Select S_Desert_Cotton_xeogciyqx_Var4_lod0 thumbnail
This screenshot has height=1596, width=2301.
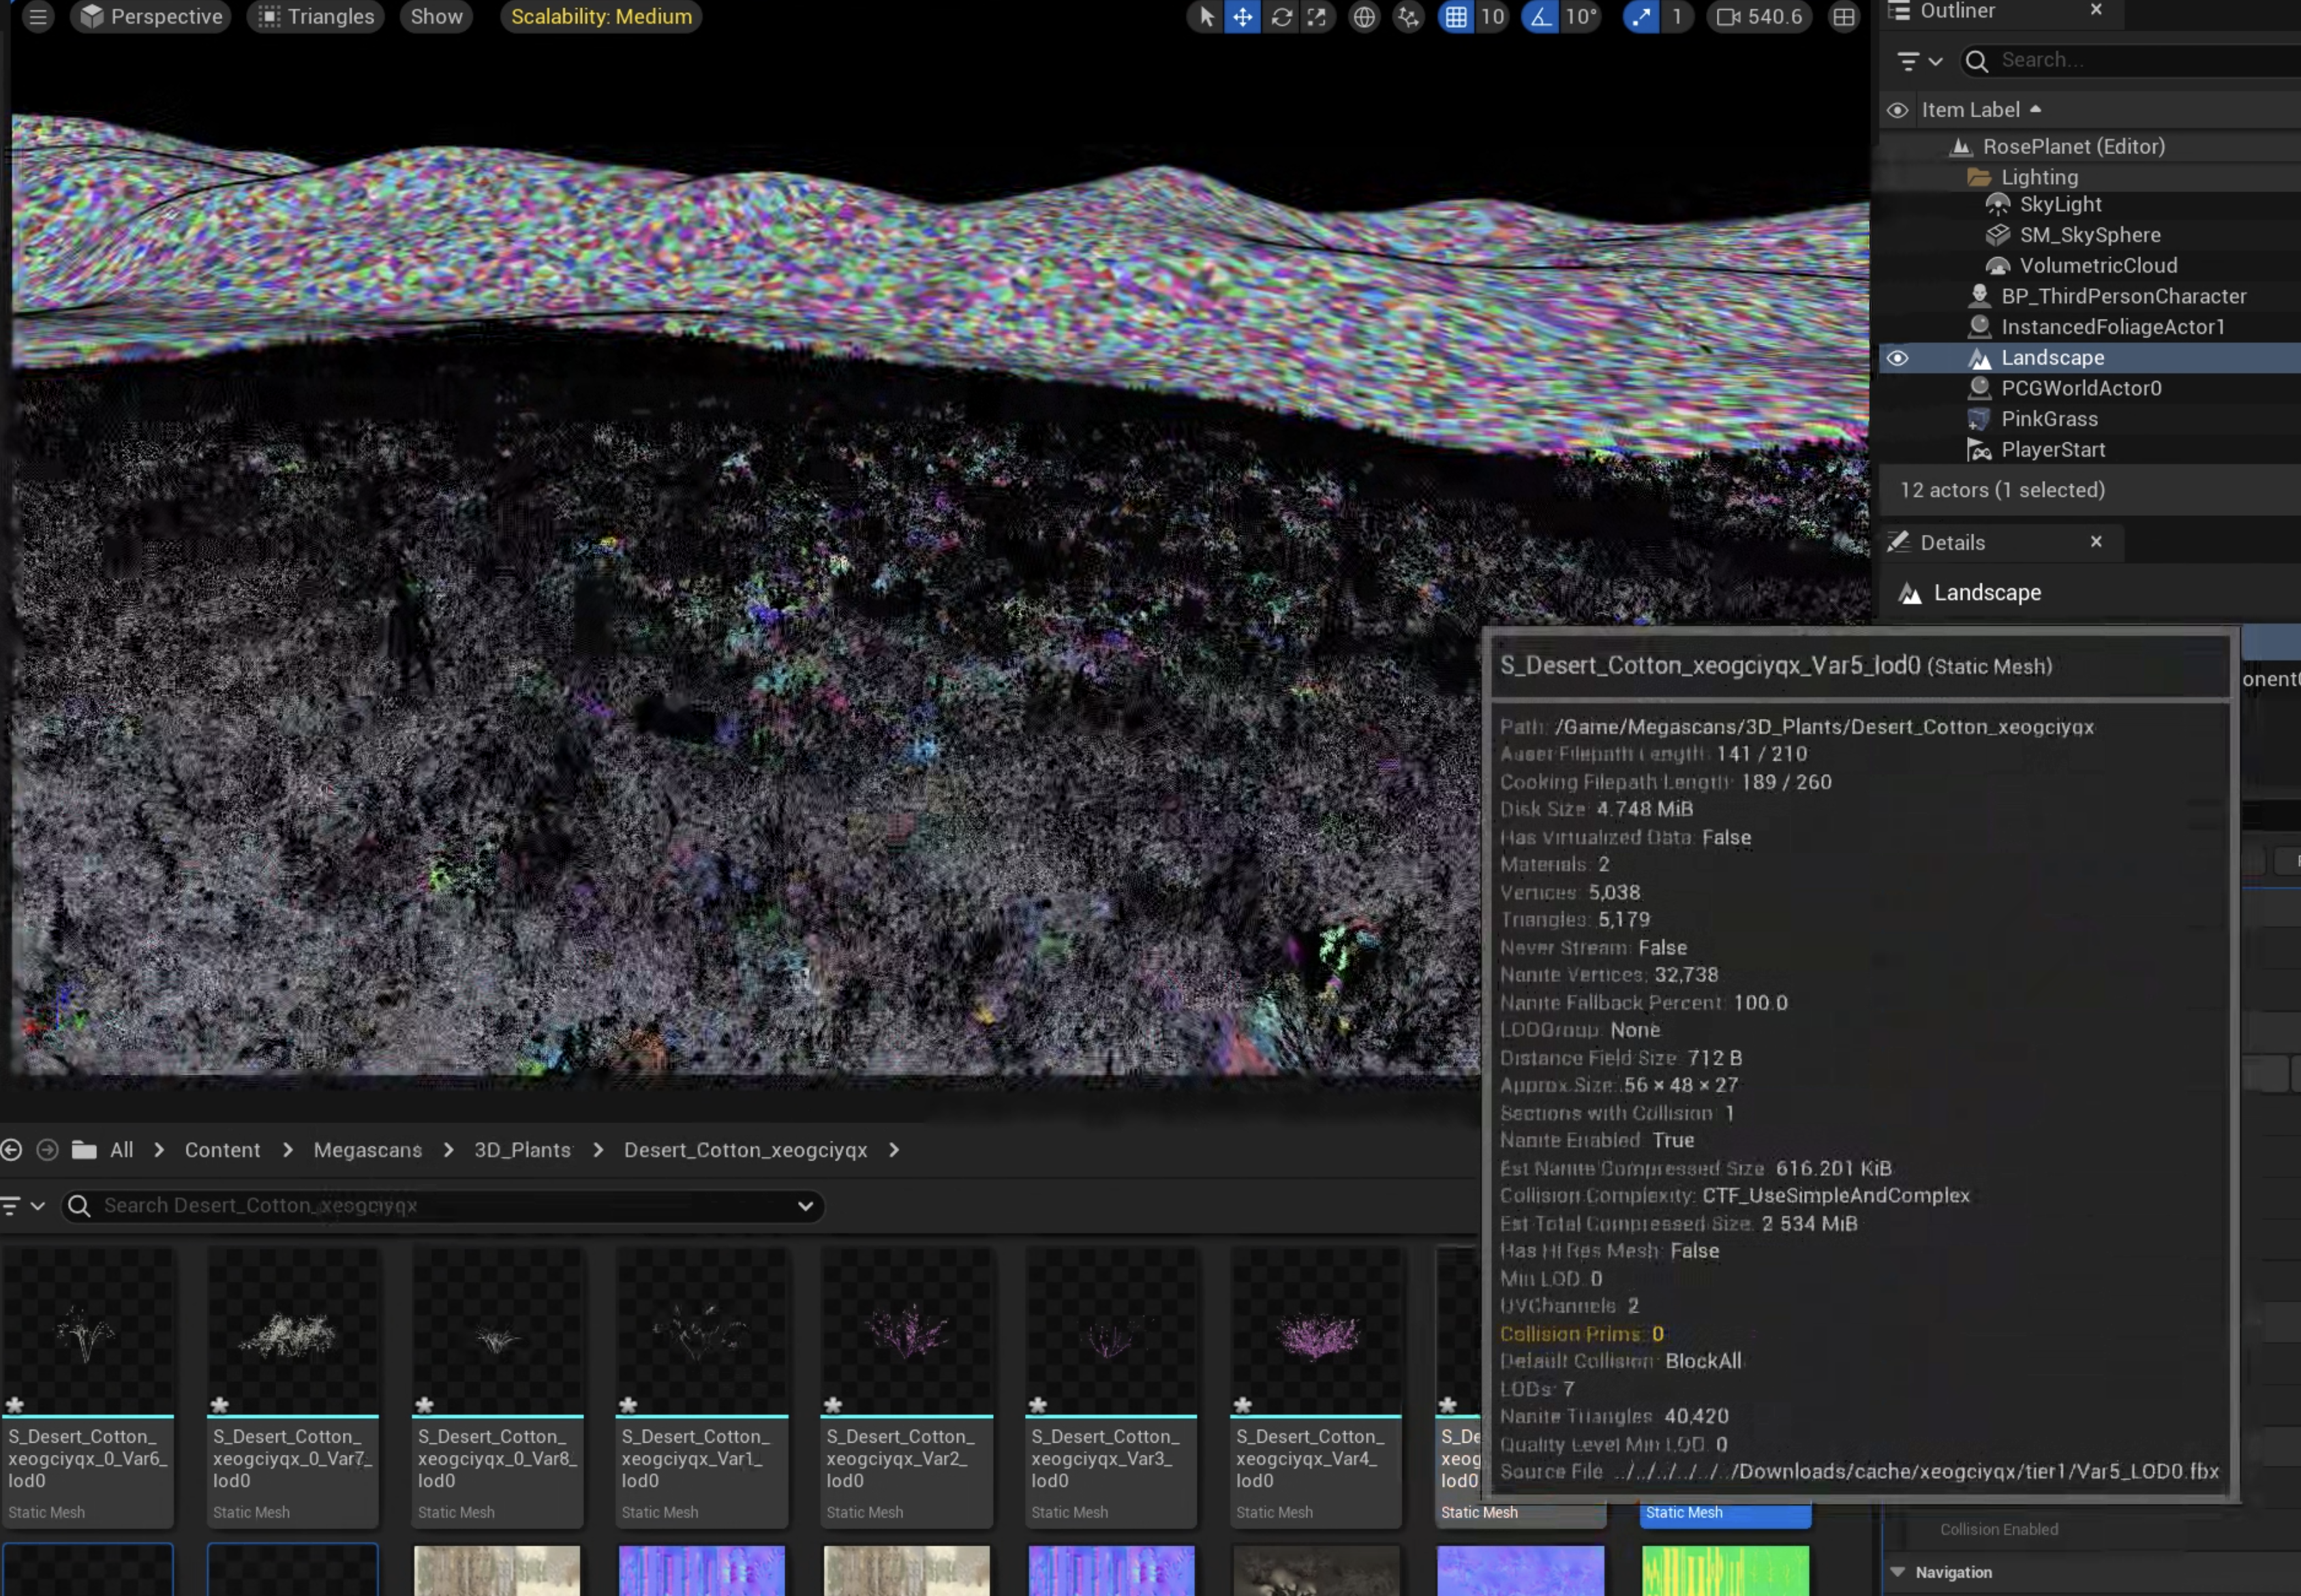1316,1387
